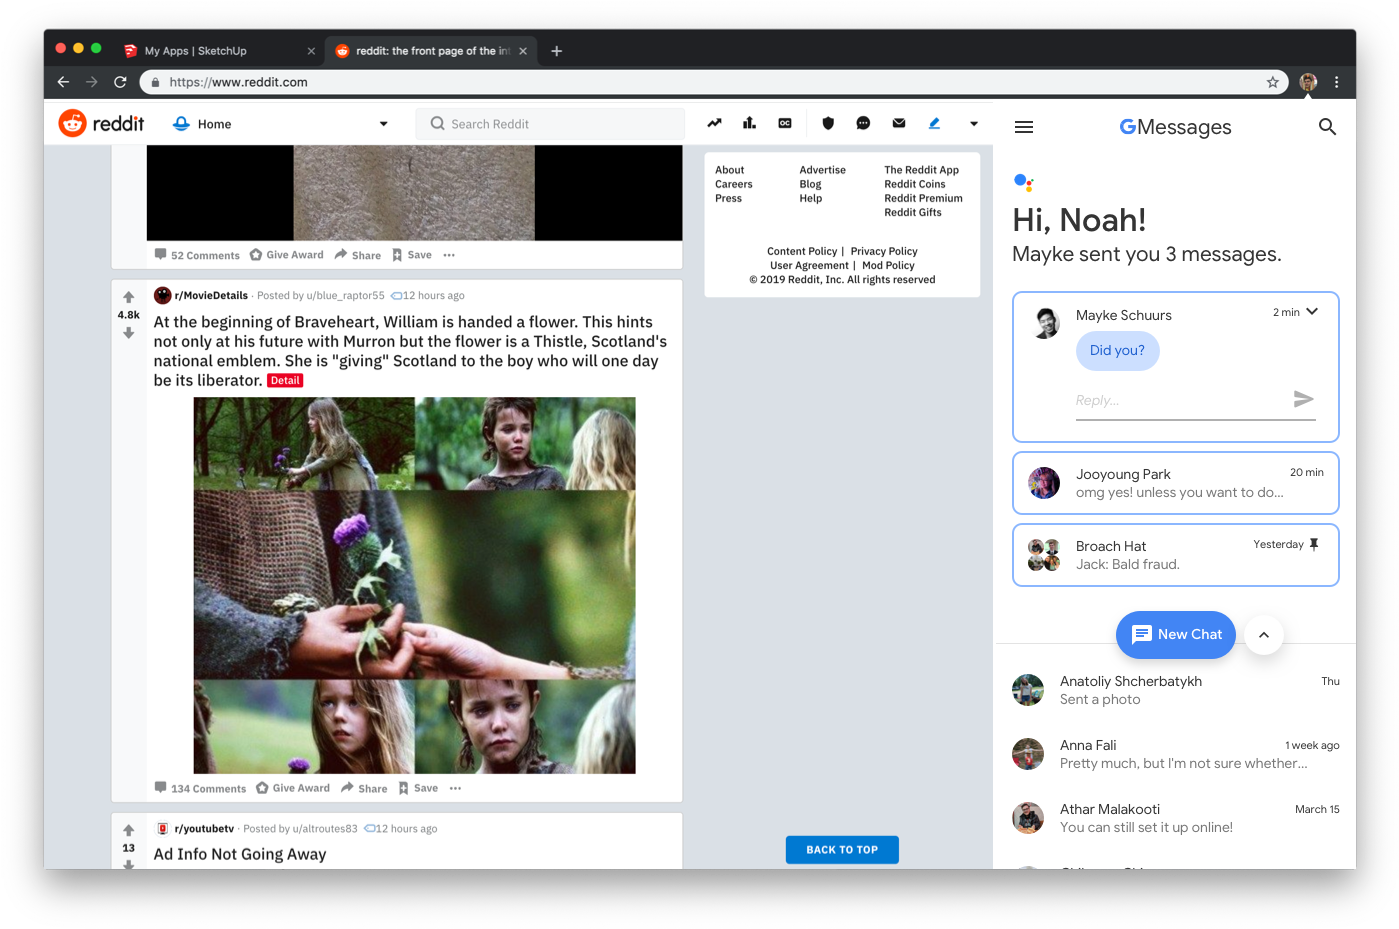Create a post with the pencil icon
The image size is (1399, 929).
(934, 123)
